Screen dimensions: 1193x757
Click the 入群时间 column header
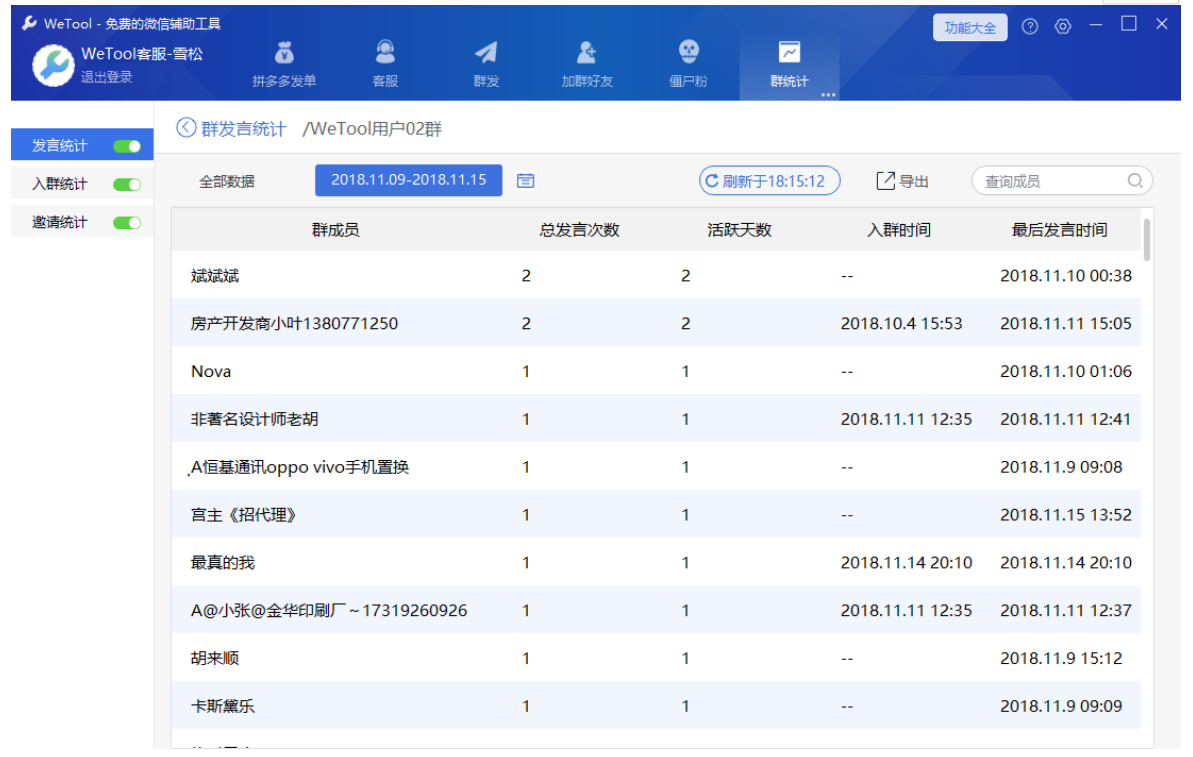[899, 230]
